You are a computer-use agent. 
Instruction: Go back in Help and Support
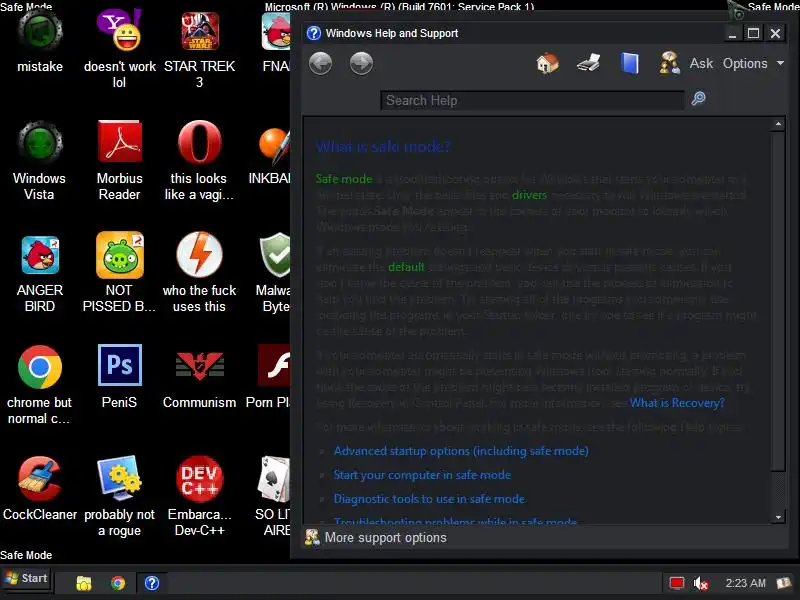[x=320, y=64]
